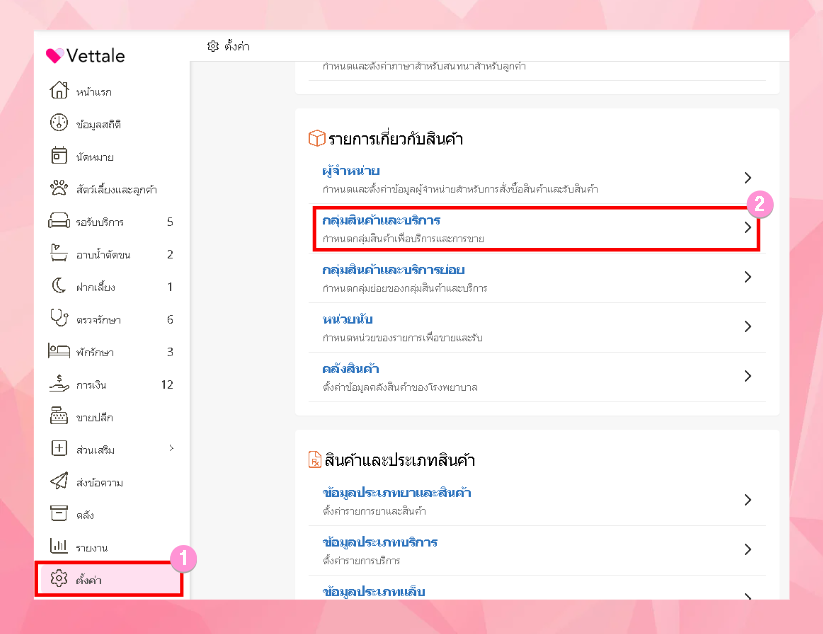This screenshot has height=634, width=823.
Task: Click the Vettale heart logo
Action: (54, 56)
